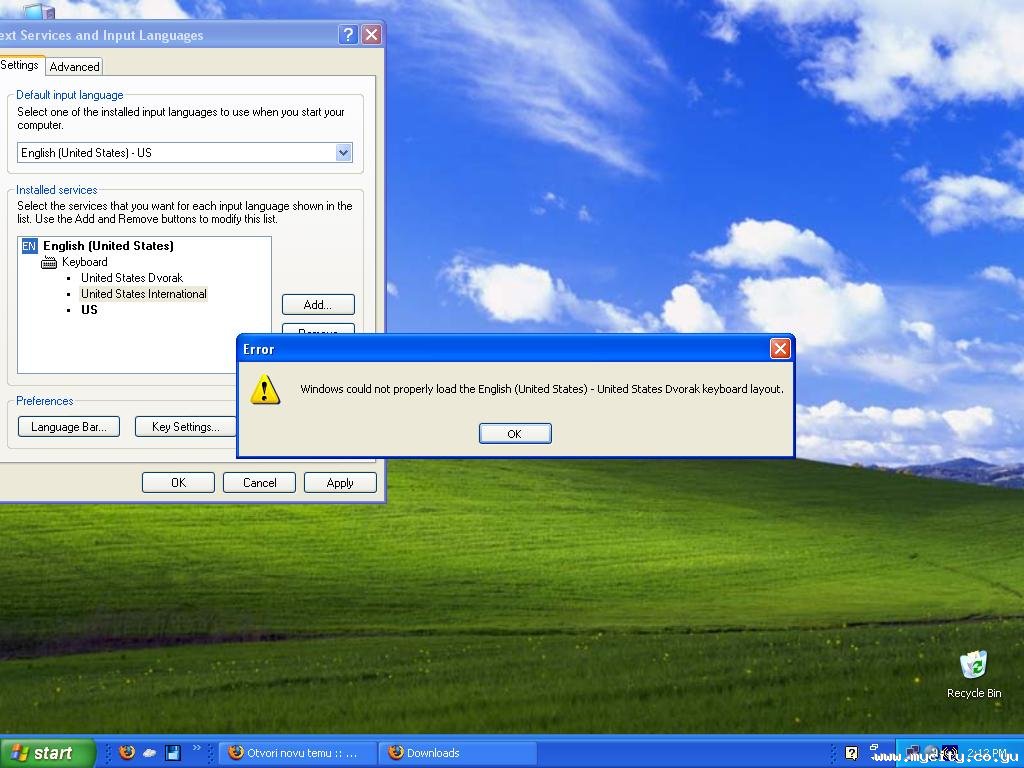Open the Default input language dropdown
1024x768 pixels.
pos(344,153)
